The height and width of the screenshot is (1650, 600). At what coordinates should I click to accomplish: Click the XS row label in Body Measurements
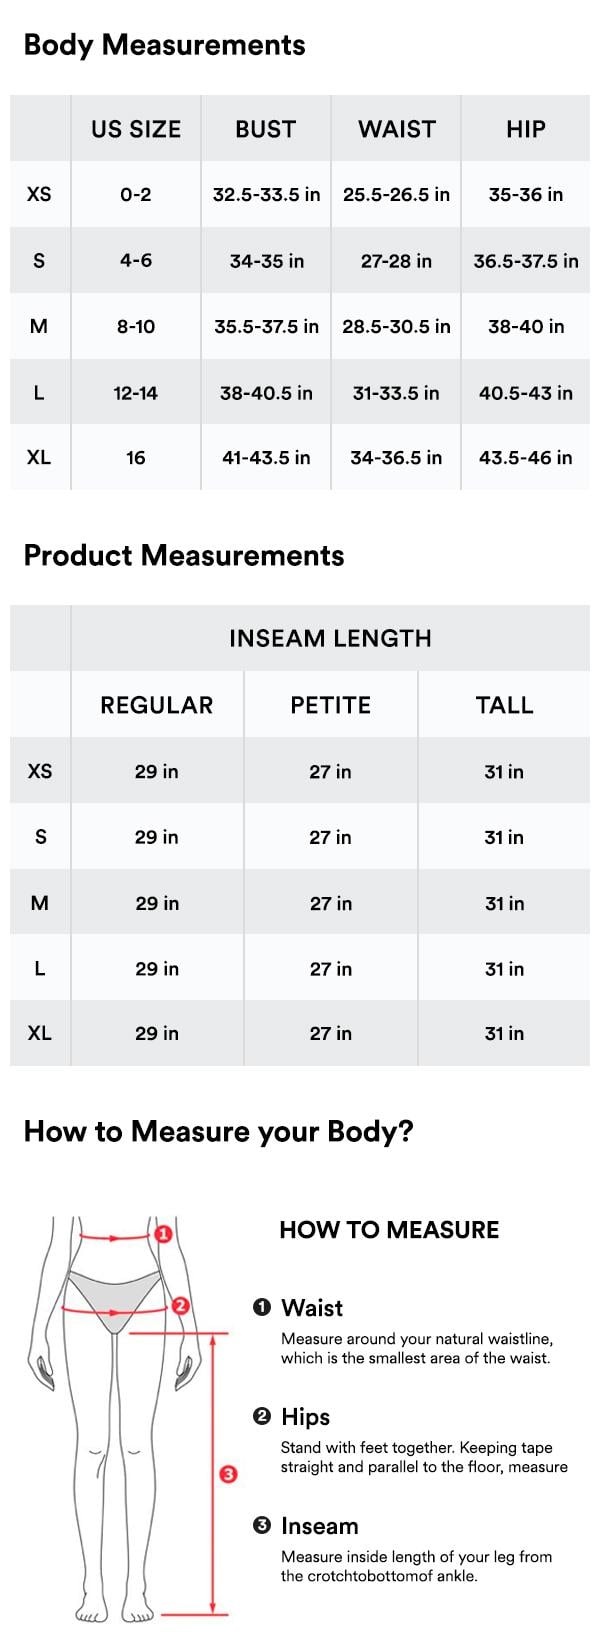(x=39, y=194)
